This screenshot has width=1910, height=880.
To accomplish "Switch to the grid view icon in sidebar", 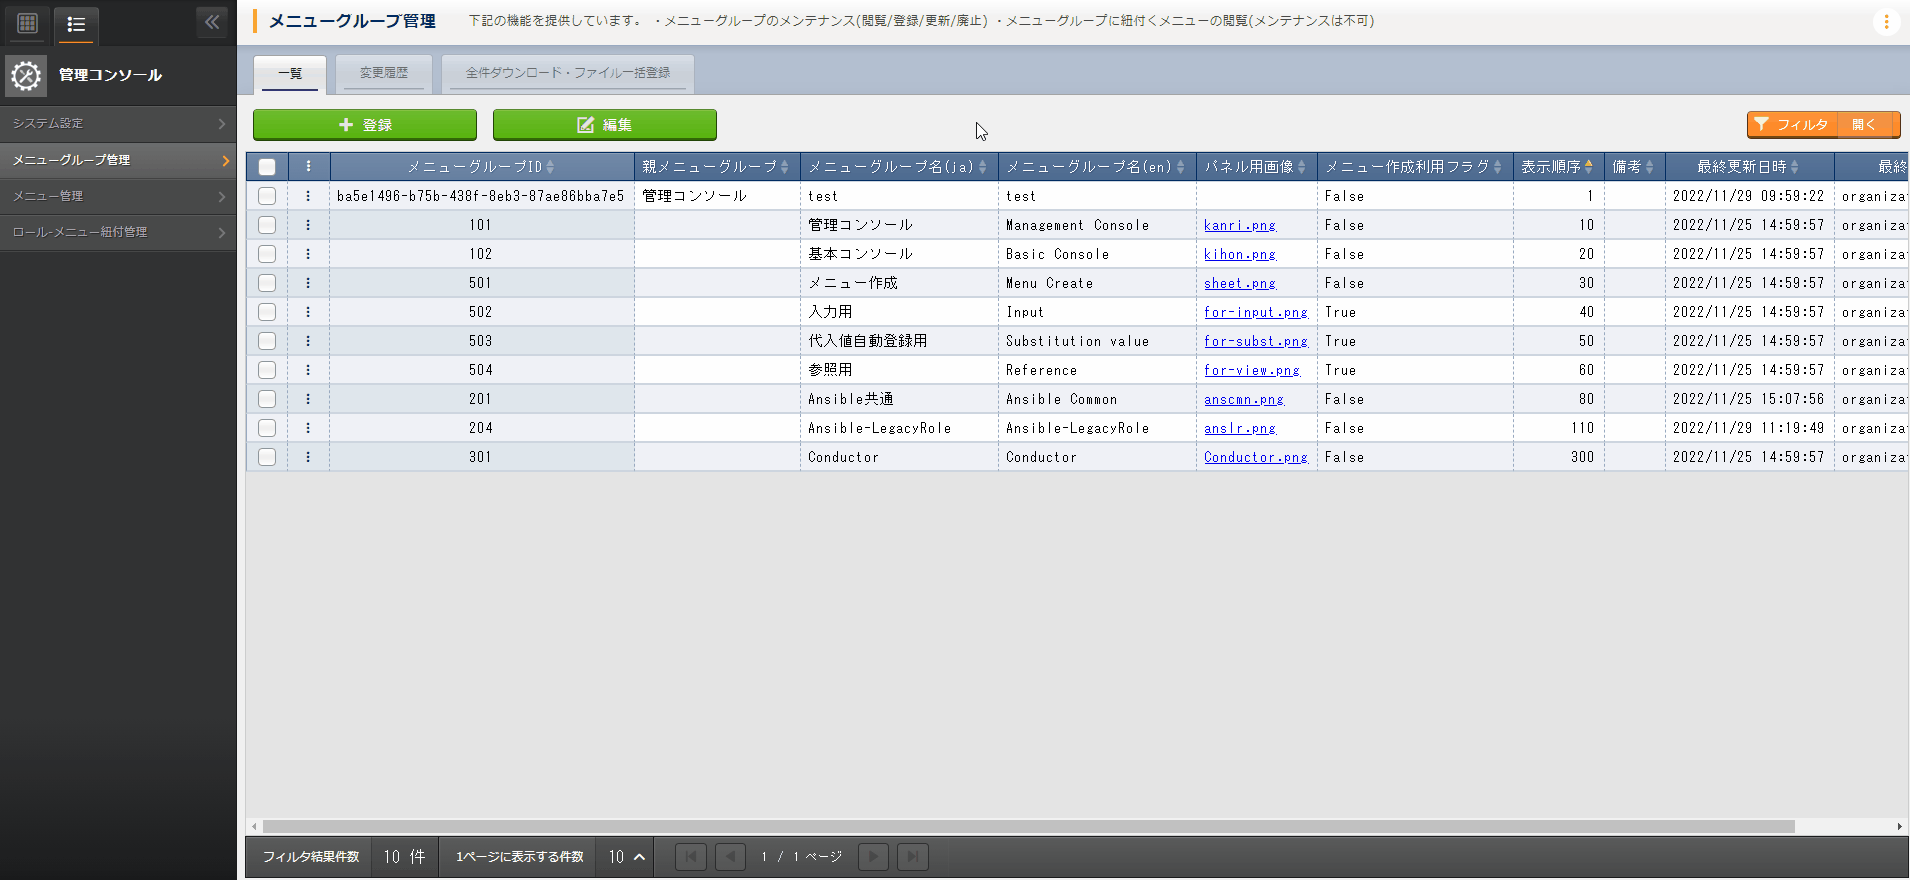I will 28,23.
